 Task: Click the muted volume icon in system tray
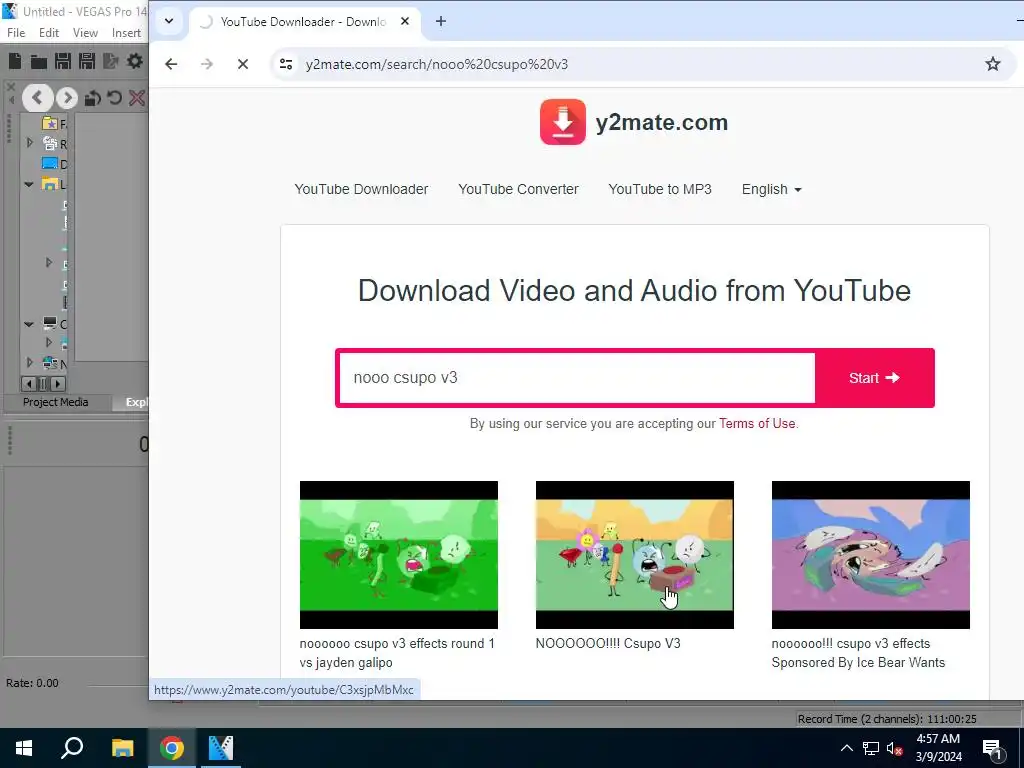click(894, 748)
